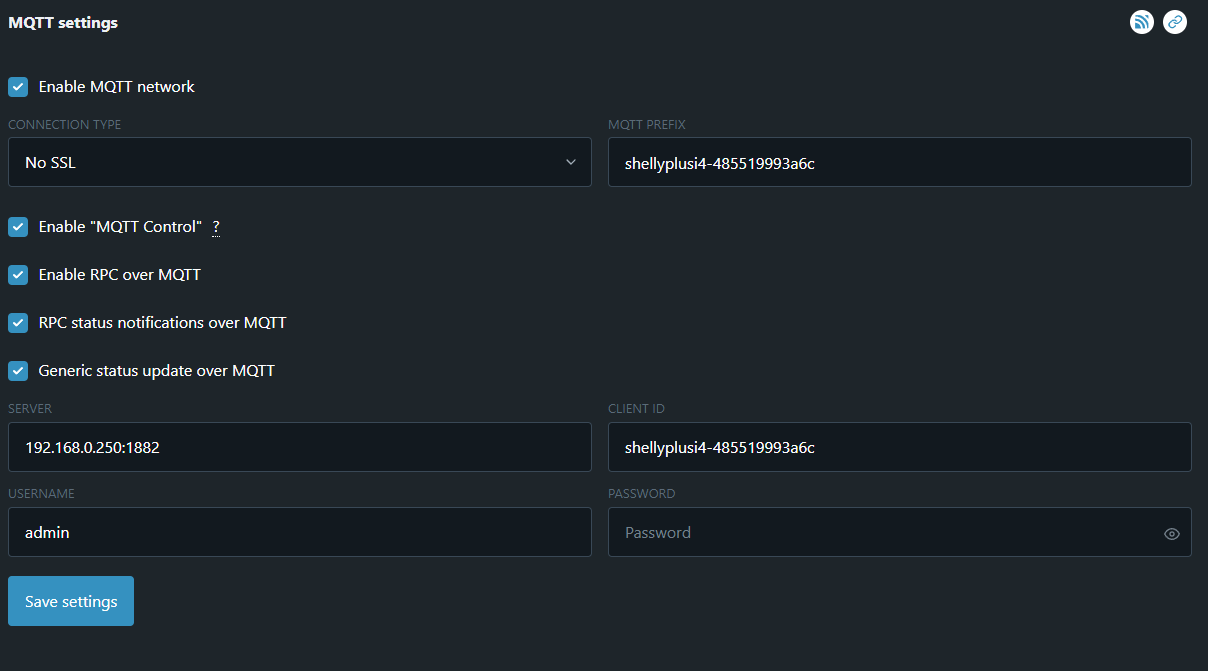Click the "Generic status update over MQTT" label text
This screenshot has width=1208, height=671.
click(156, 371)
